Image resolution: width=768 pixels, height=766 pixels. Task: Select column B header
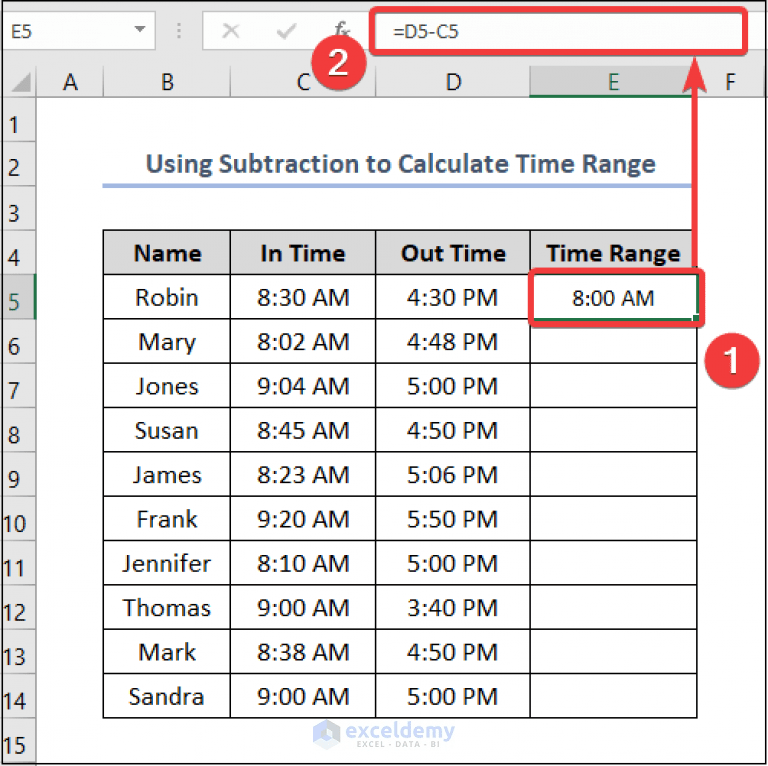(x=167, y=82)
